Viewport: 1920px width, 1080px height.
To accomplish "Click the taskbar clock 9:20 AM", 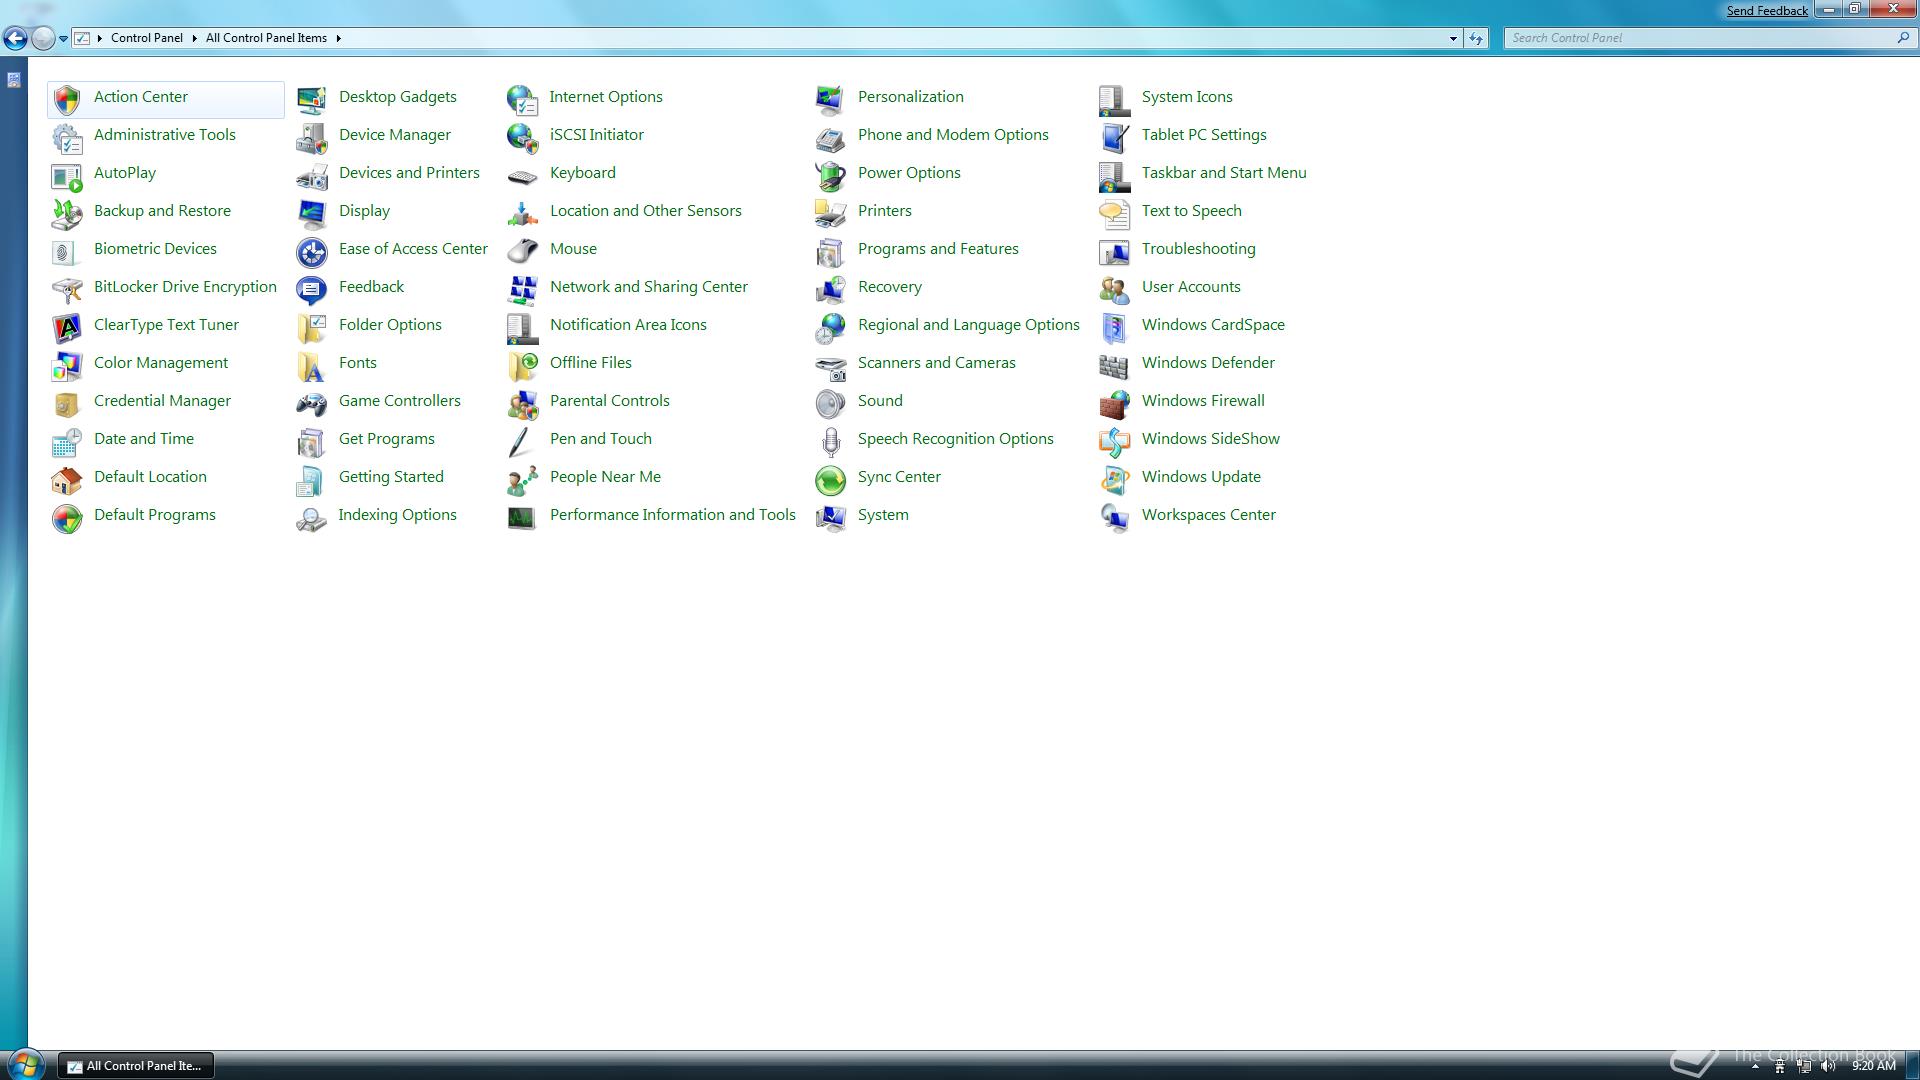I will [x=1873, y=1066].
